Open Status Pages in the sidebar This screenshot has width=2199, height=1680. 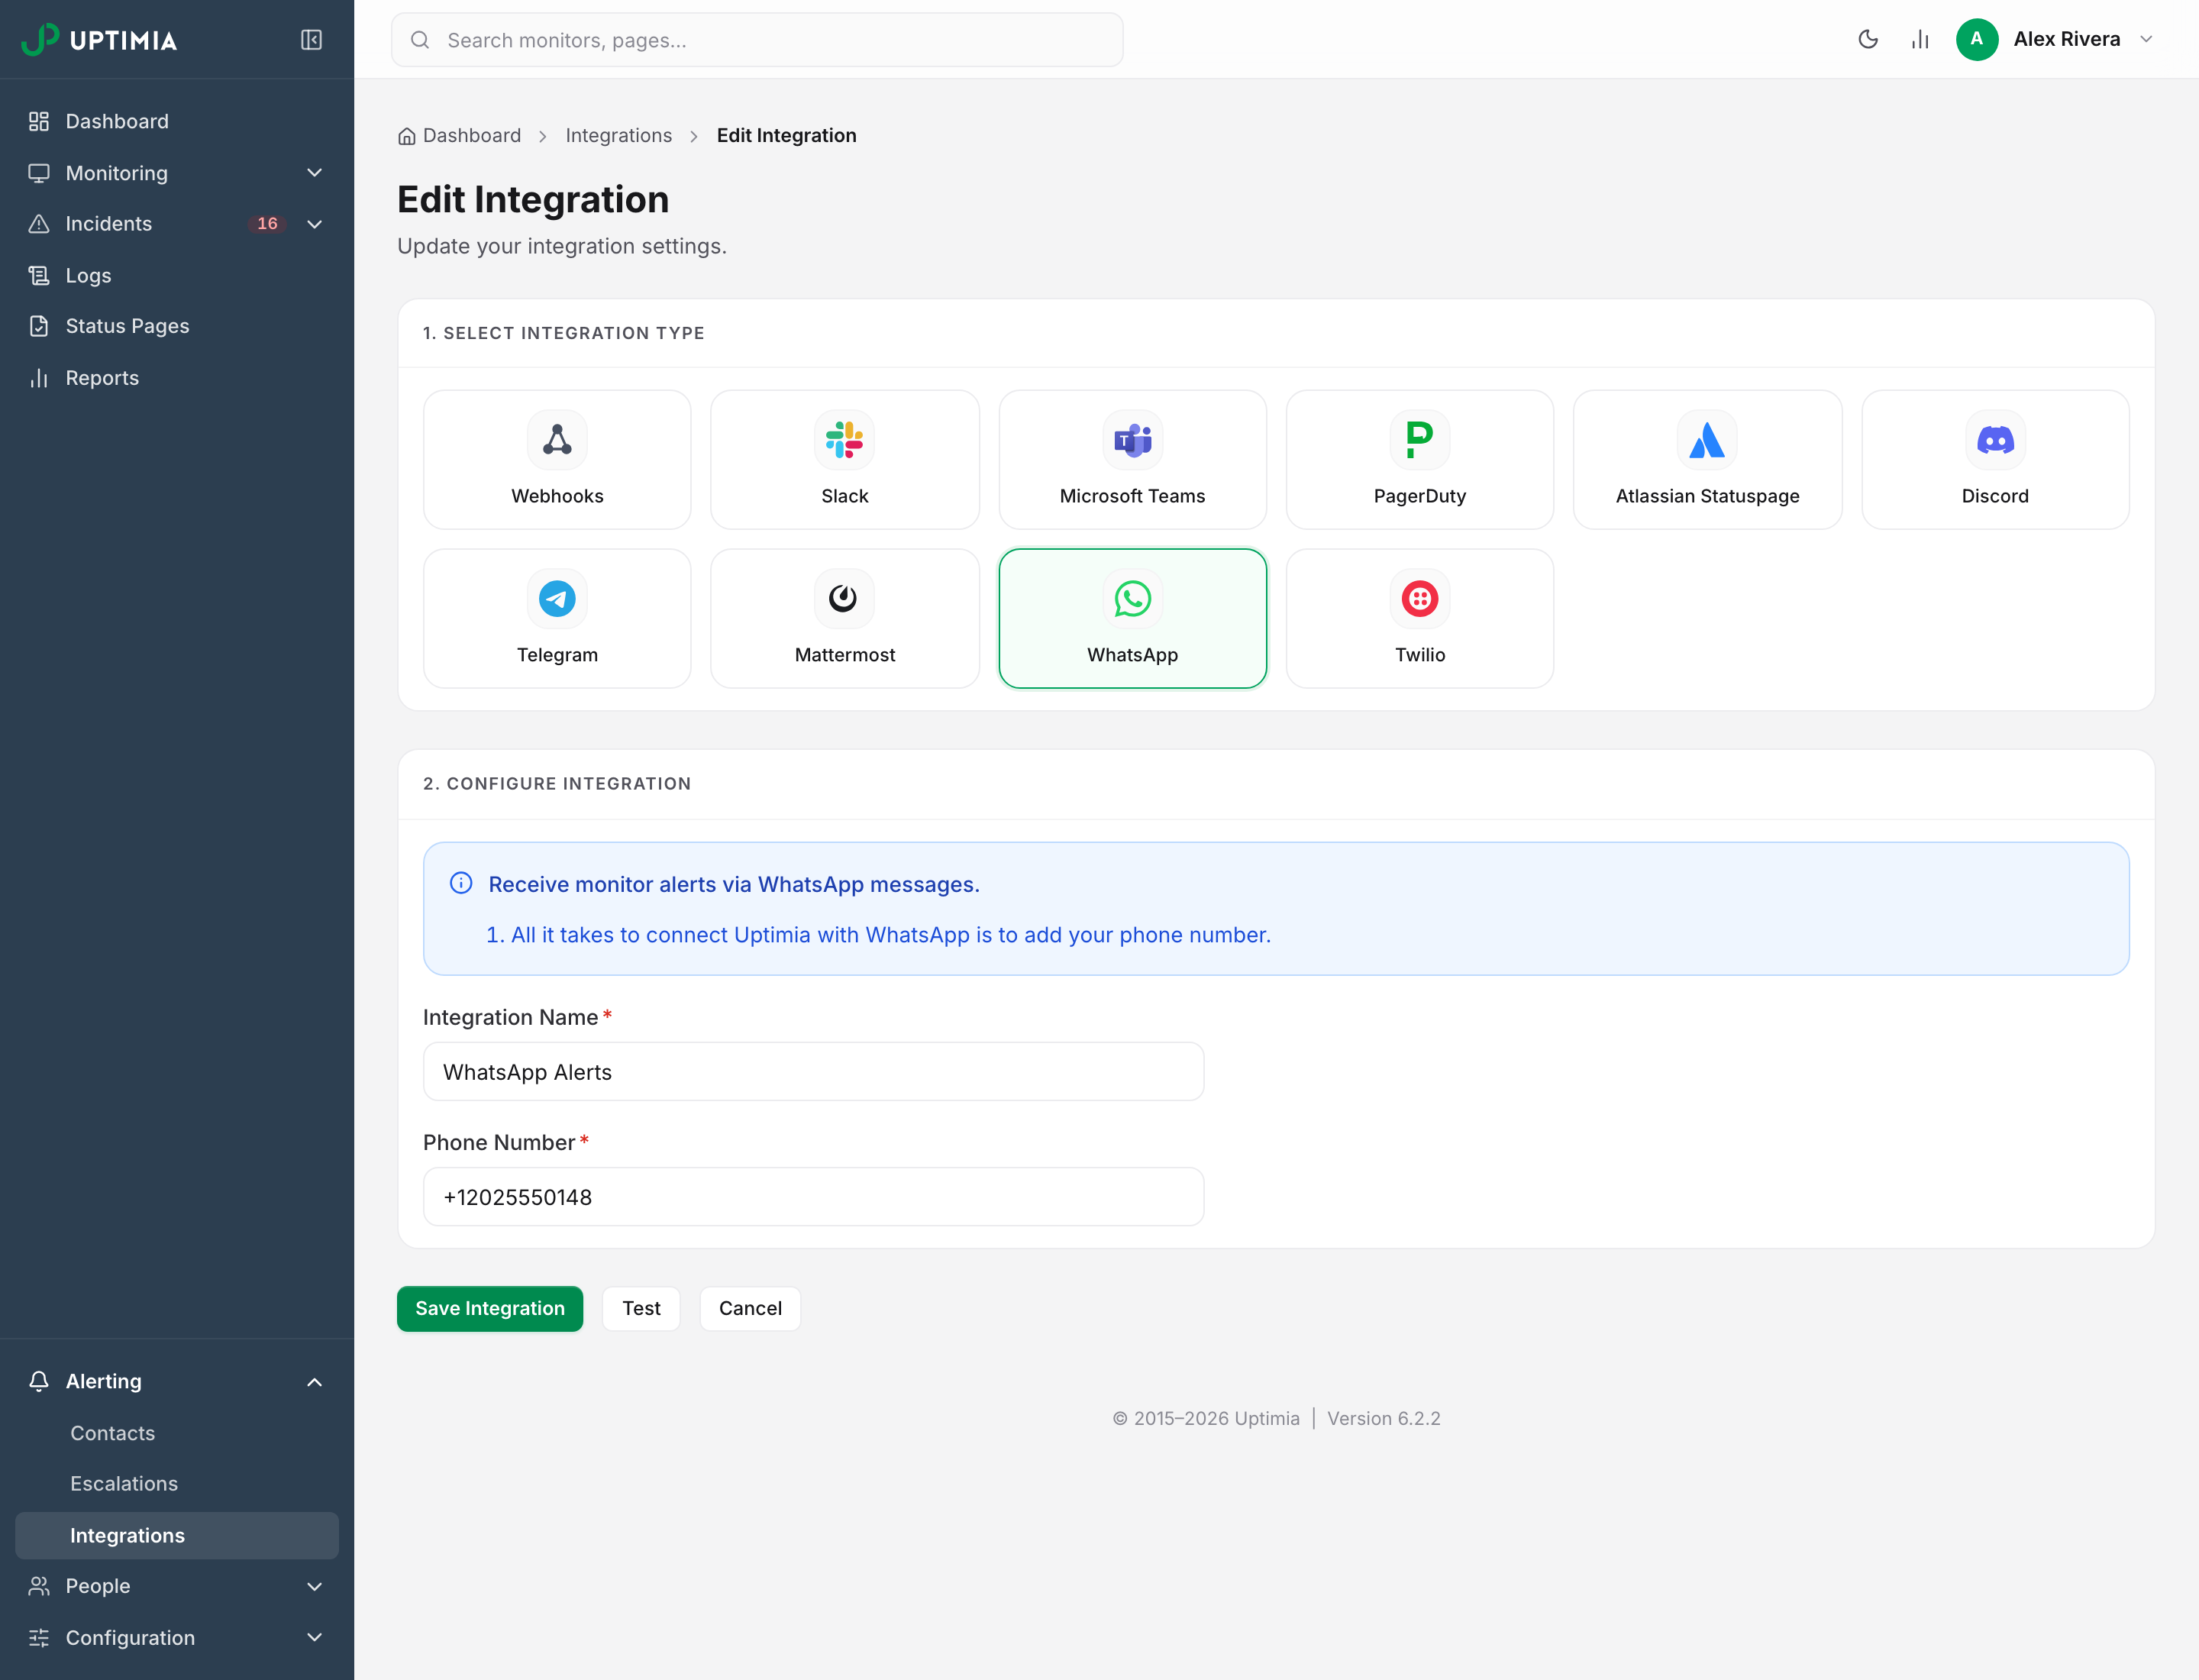[x=177, y=326]
